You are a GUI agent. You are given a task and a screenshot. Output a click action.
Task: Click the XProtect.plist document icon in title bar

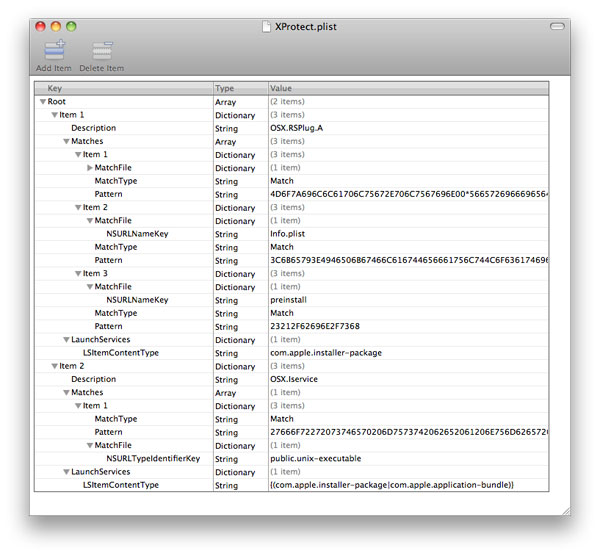point(266,27)
